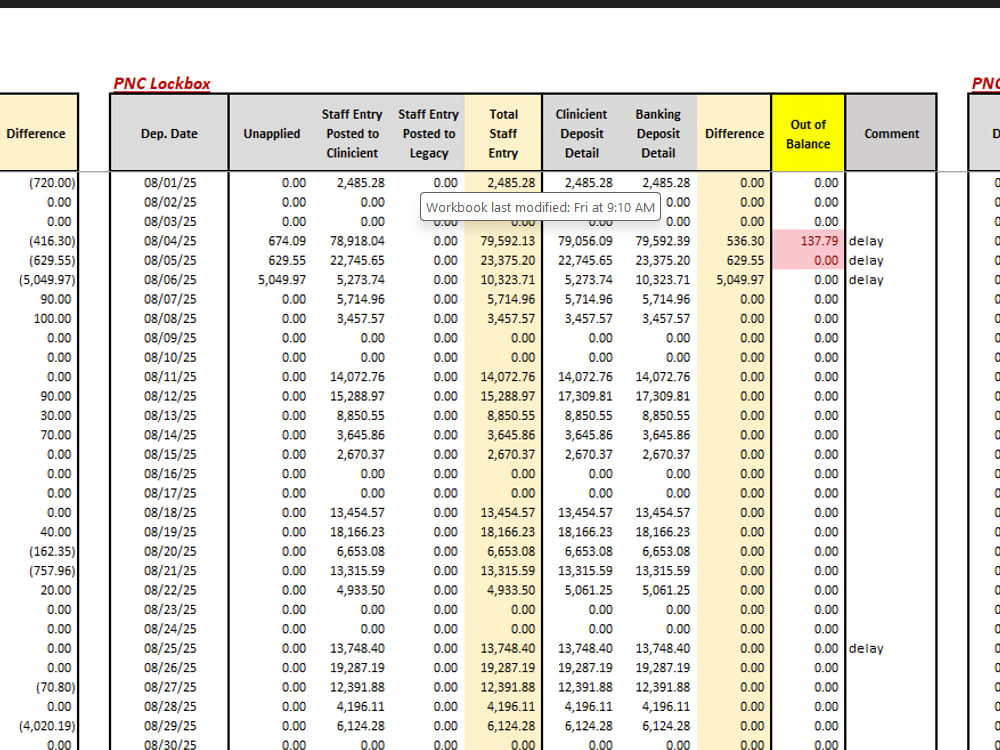Select the date cell 08/13/25
Viewport: 1000px width, 750px height.
pyautogui.click(x=170, y=415)
